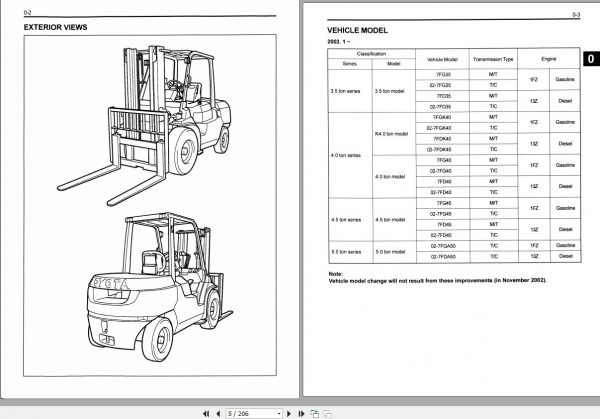Image resolution: width=600 pixels, height=419 pixels.
Task: Go to the previous page
Action: (218, 414)
